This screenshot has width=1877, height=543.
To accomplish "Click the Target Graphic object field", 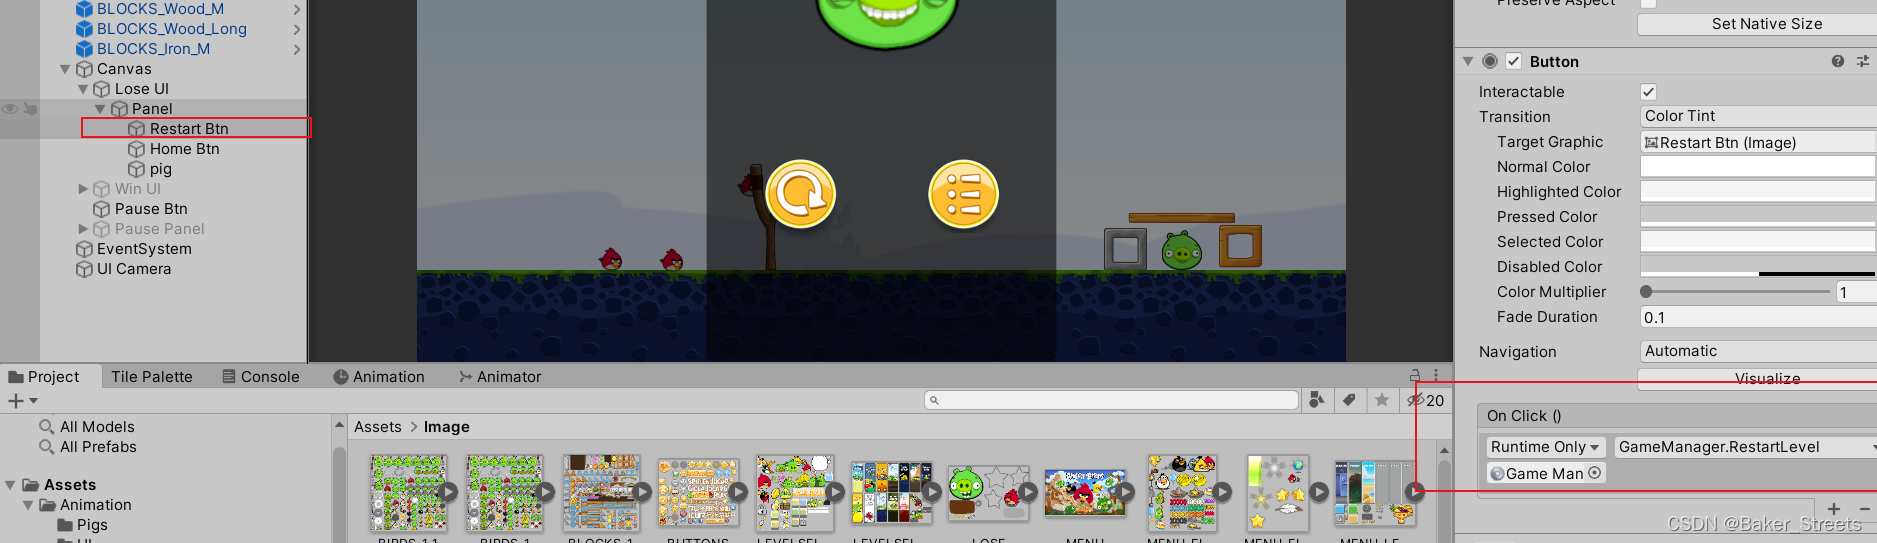I will coord(1758,142).
